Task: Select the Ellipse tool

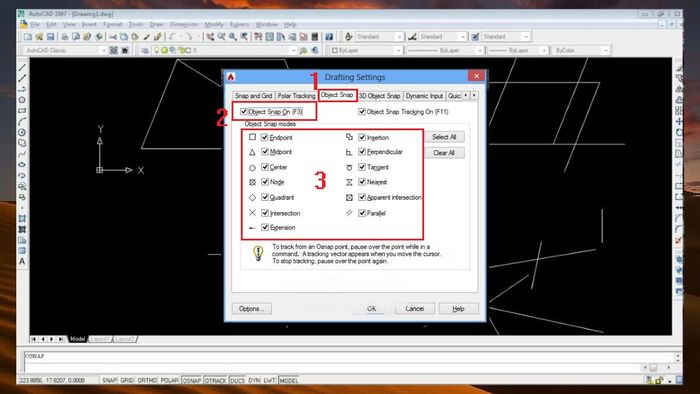Action: coord(22,165)
